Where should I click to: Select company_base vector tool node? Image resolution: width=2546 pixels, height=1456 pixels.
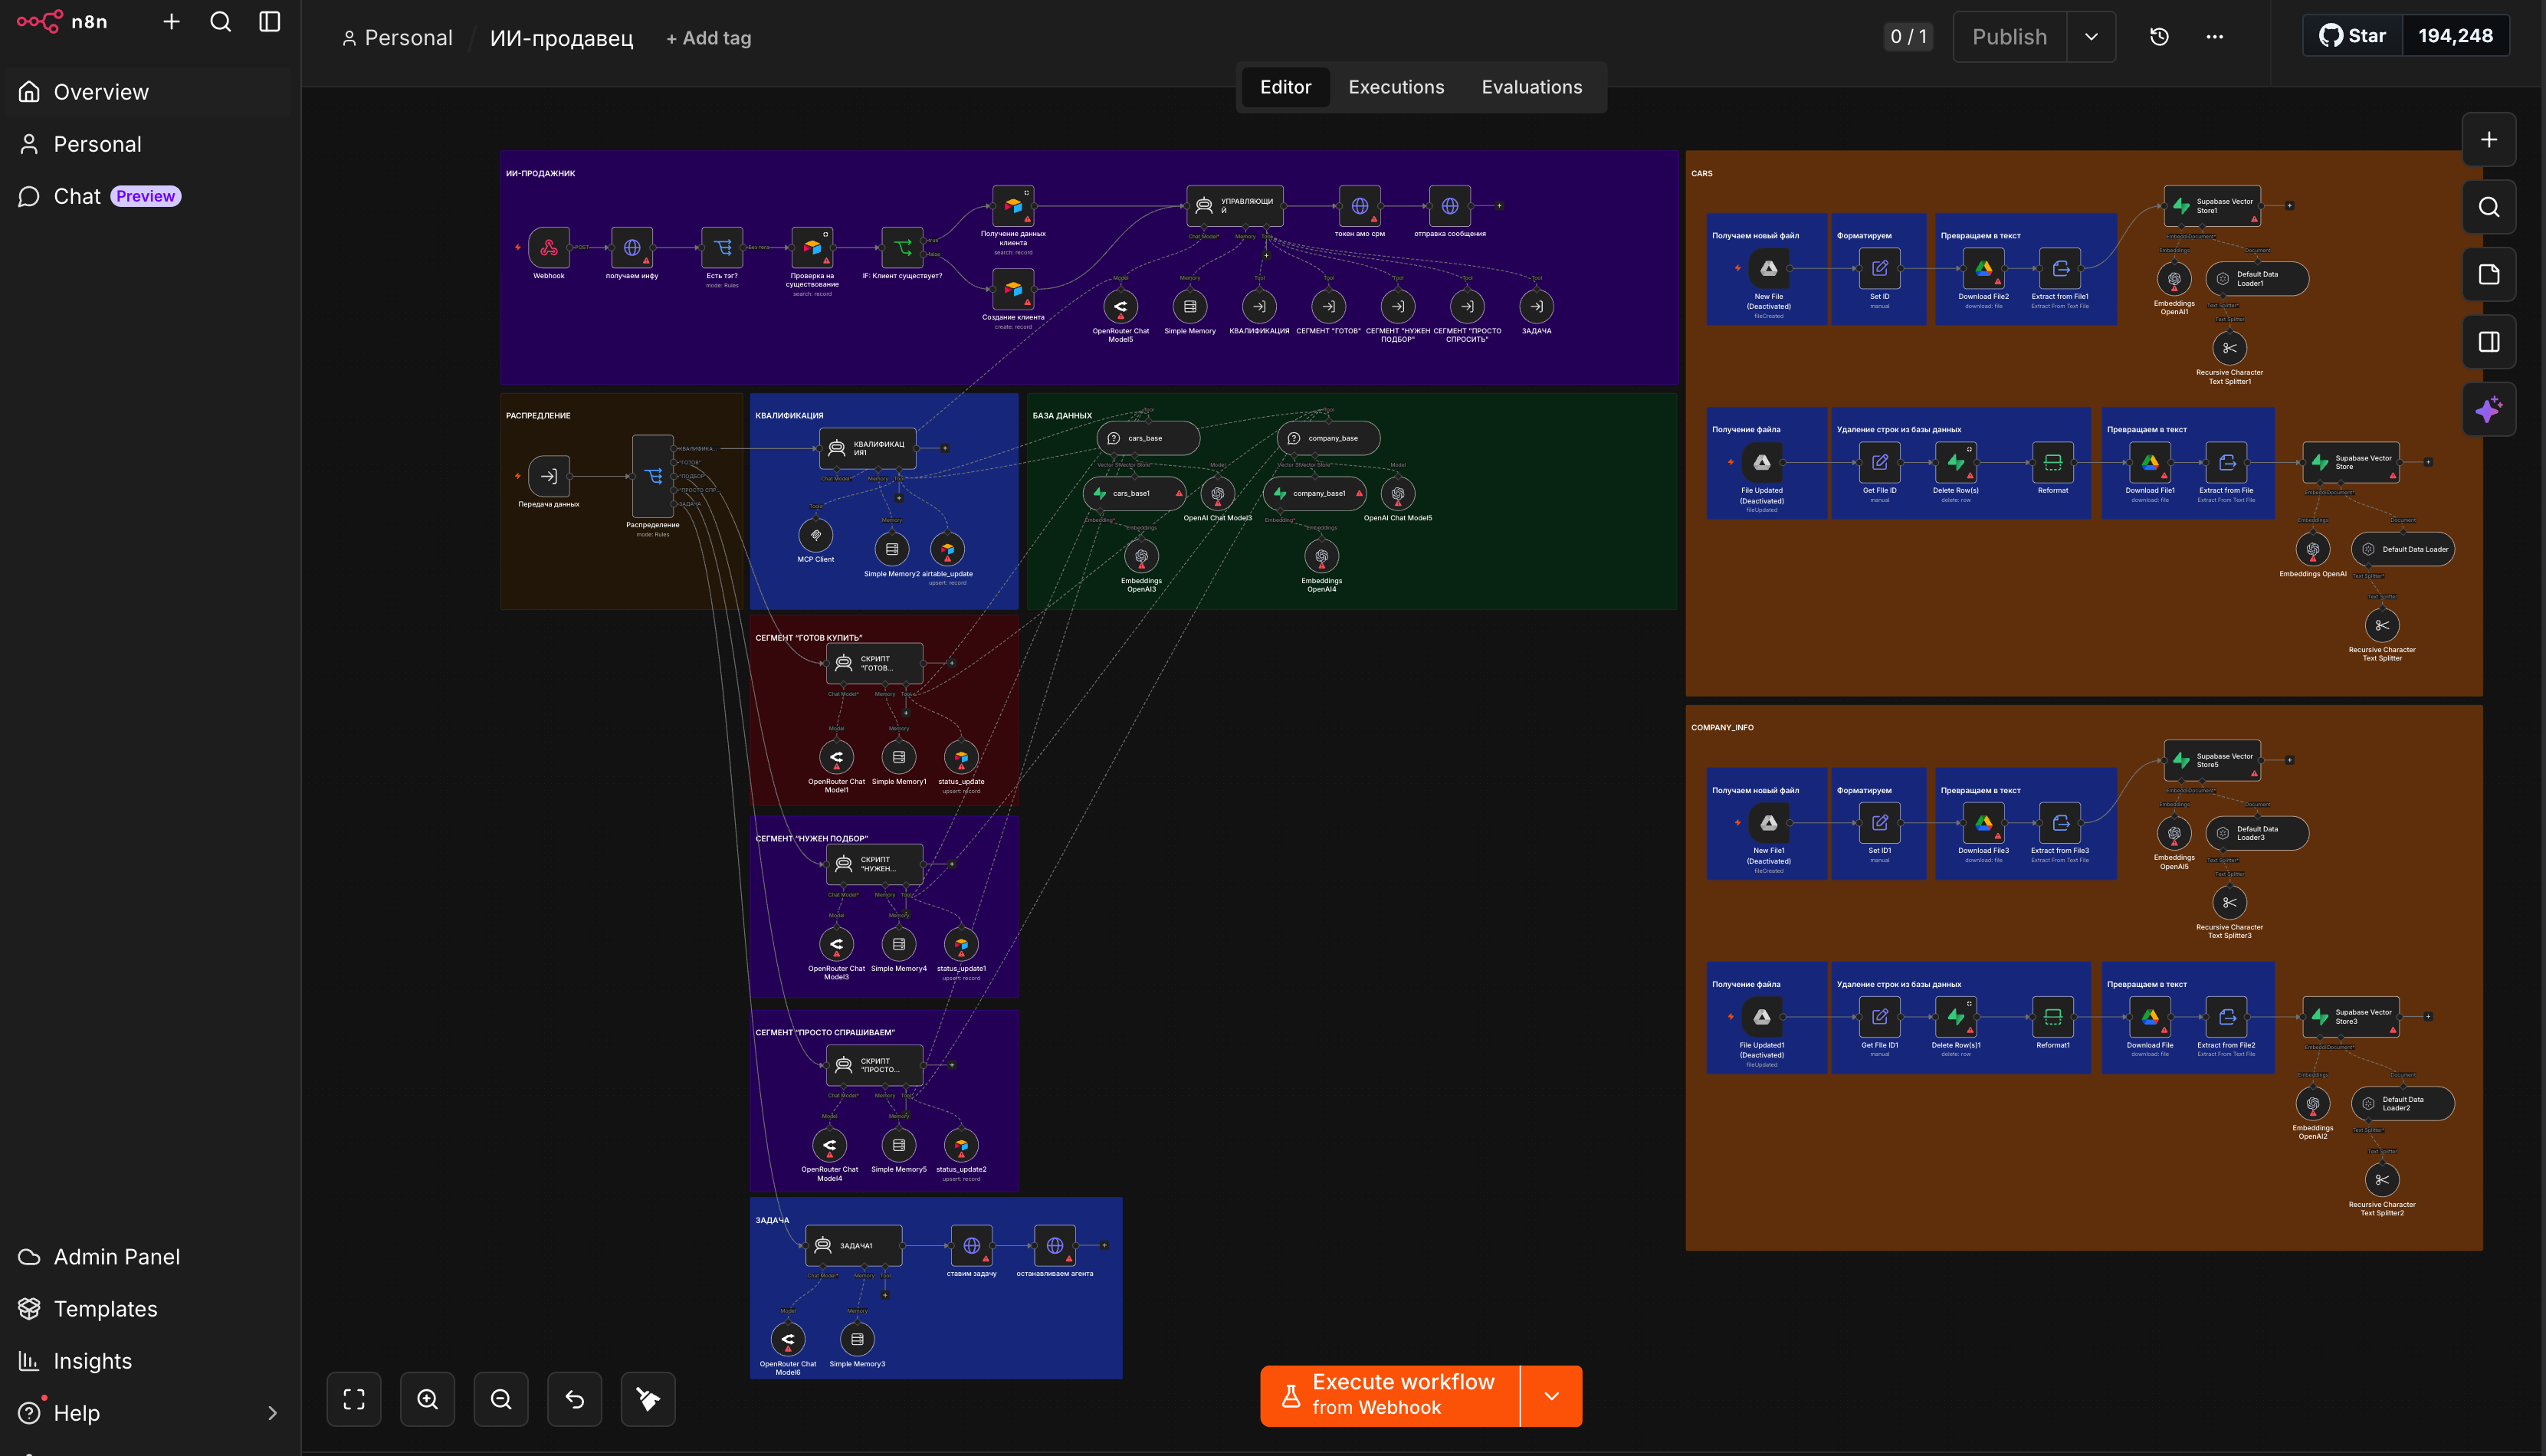(x=1328, y=438)
